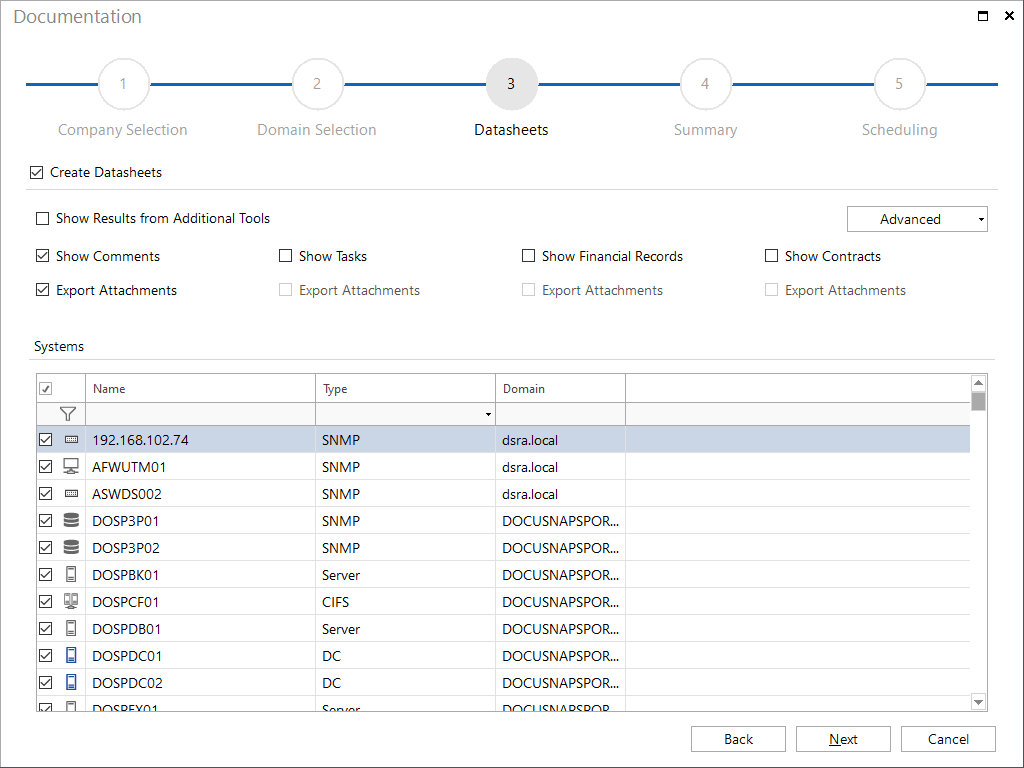Image resolution: width=1024 pixels, height=768 pixels.
Task: Go to step 2 Domain Selection
Action: 317,84
